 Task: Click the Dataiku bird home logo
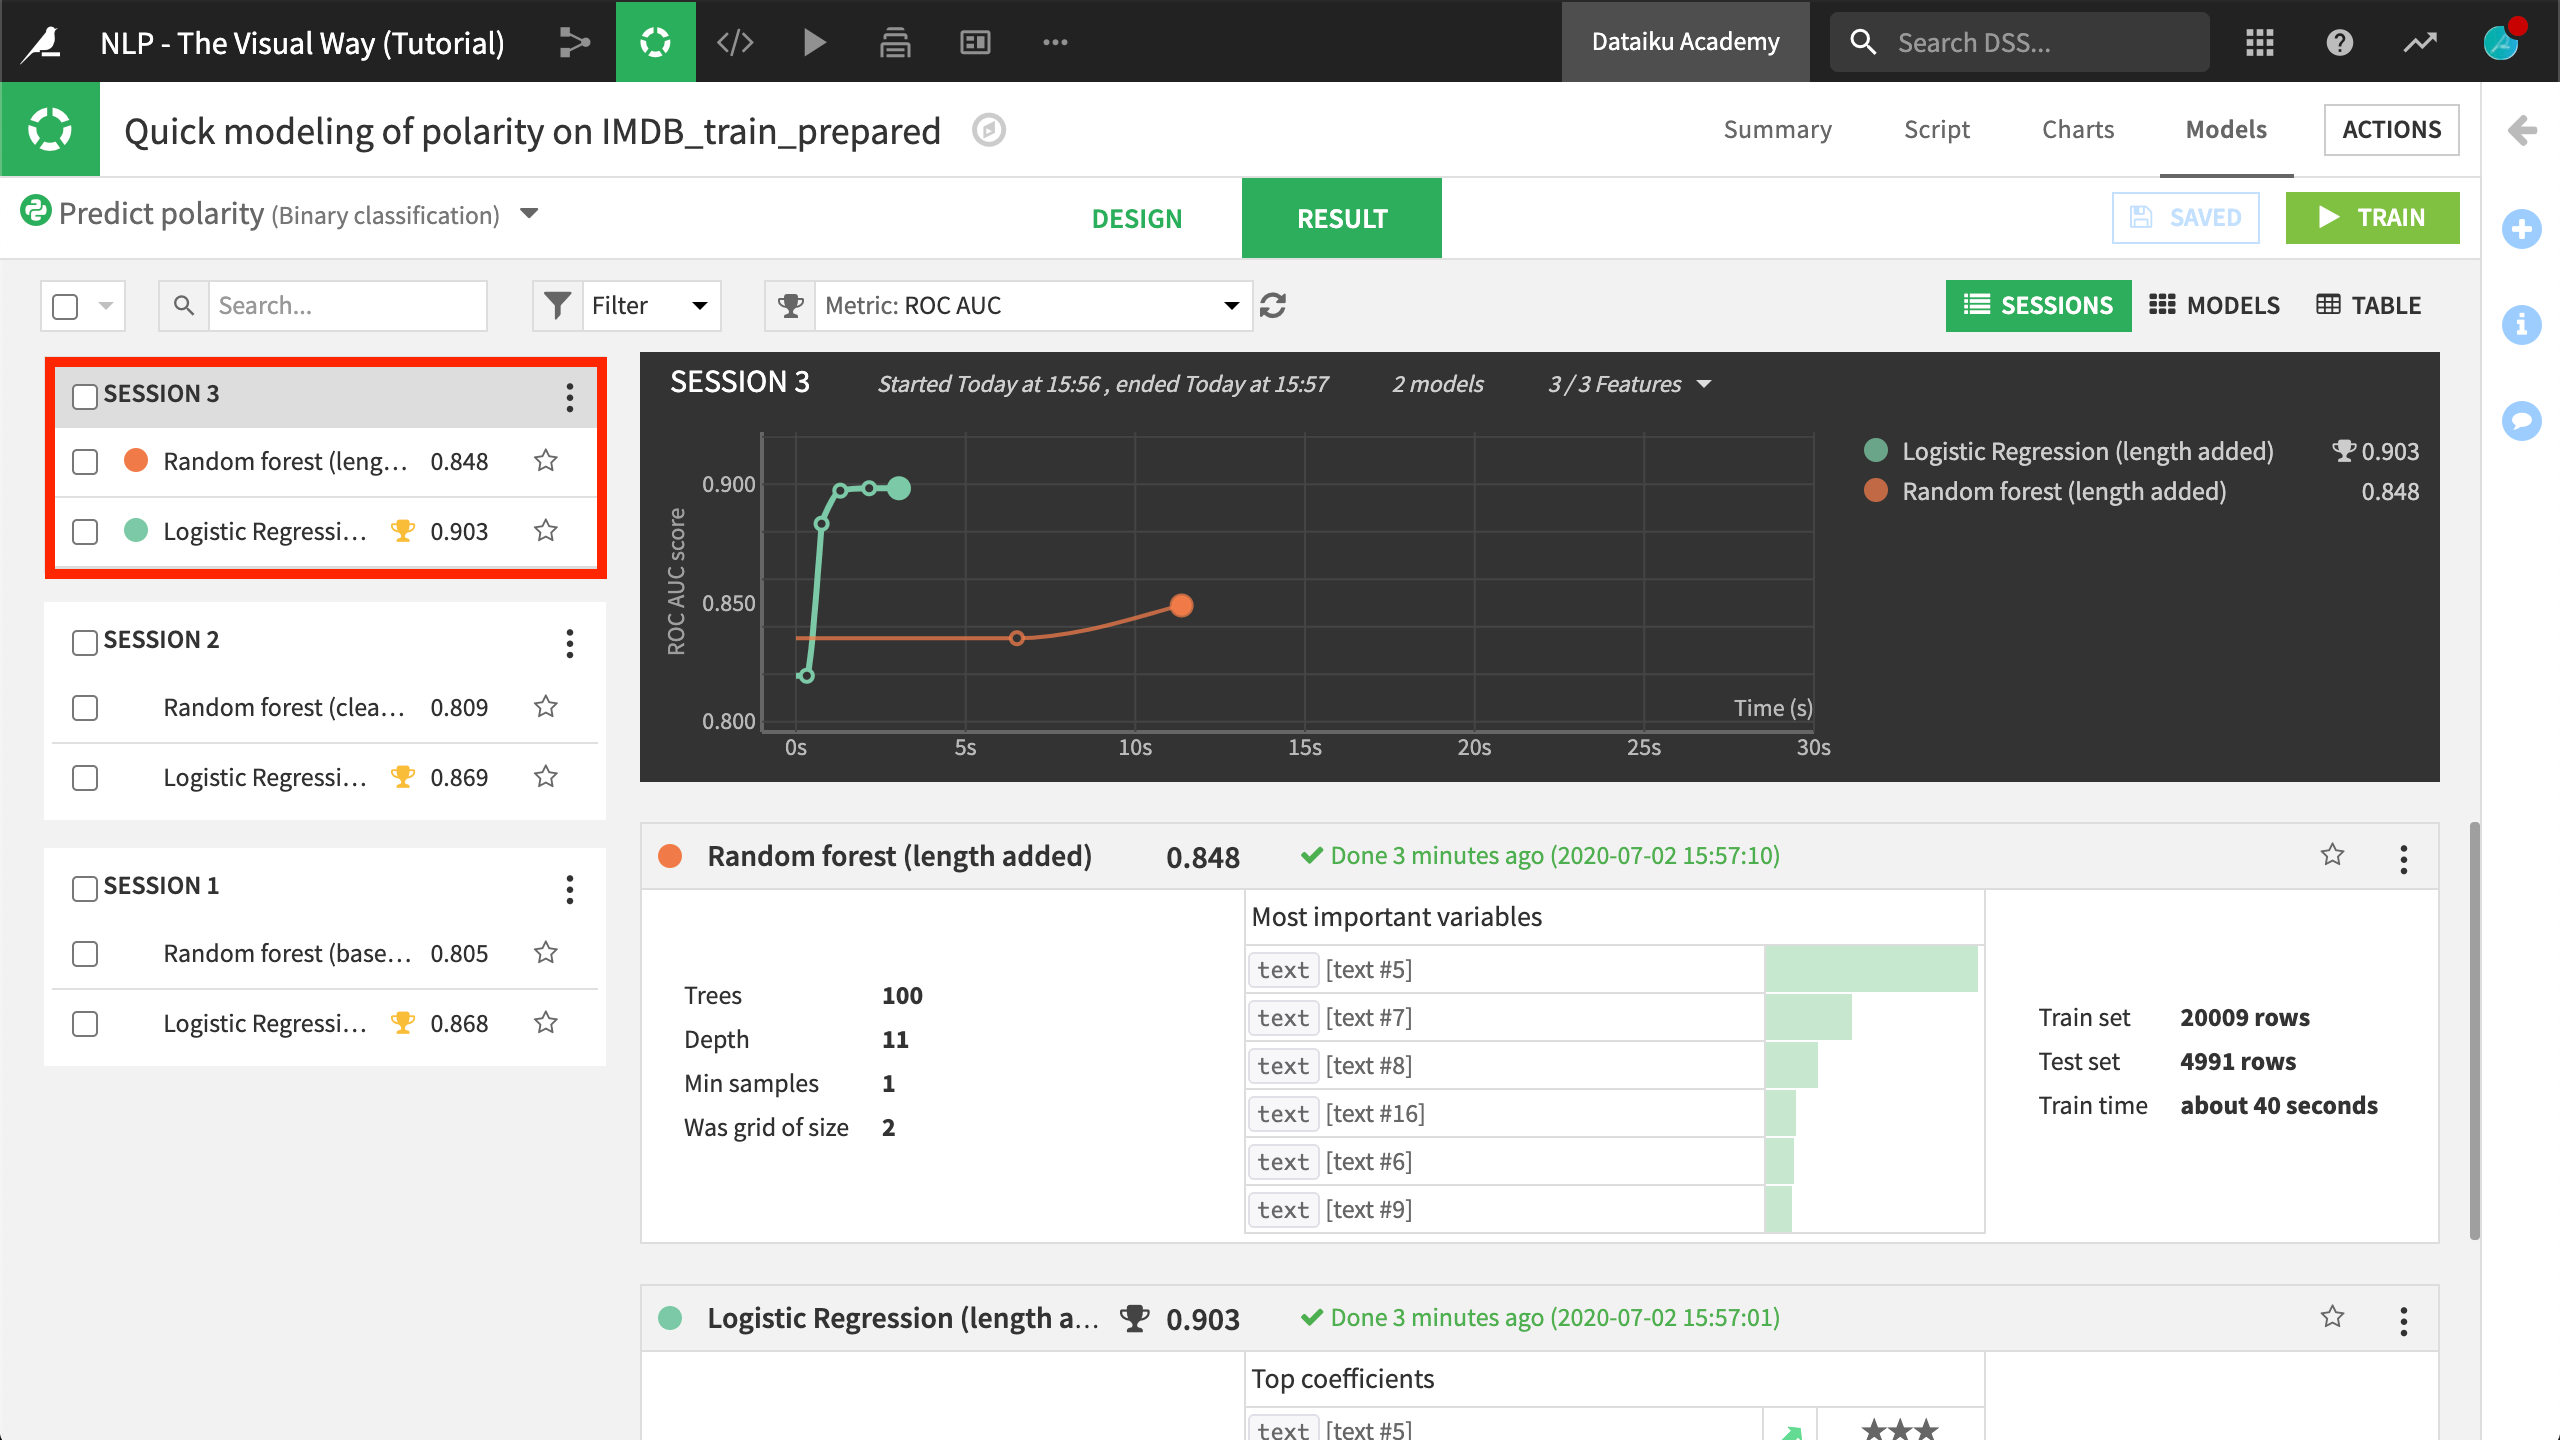42,42
